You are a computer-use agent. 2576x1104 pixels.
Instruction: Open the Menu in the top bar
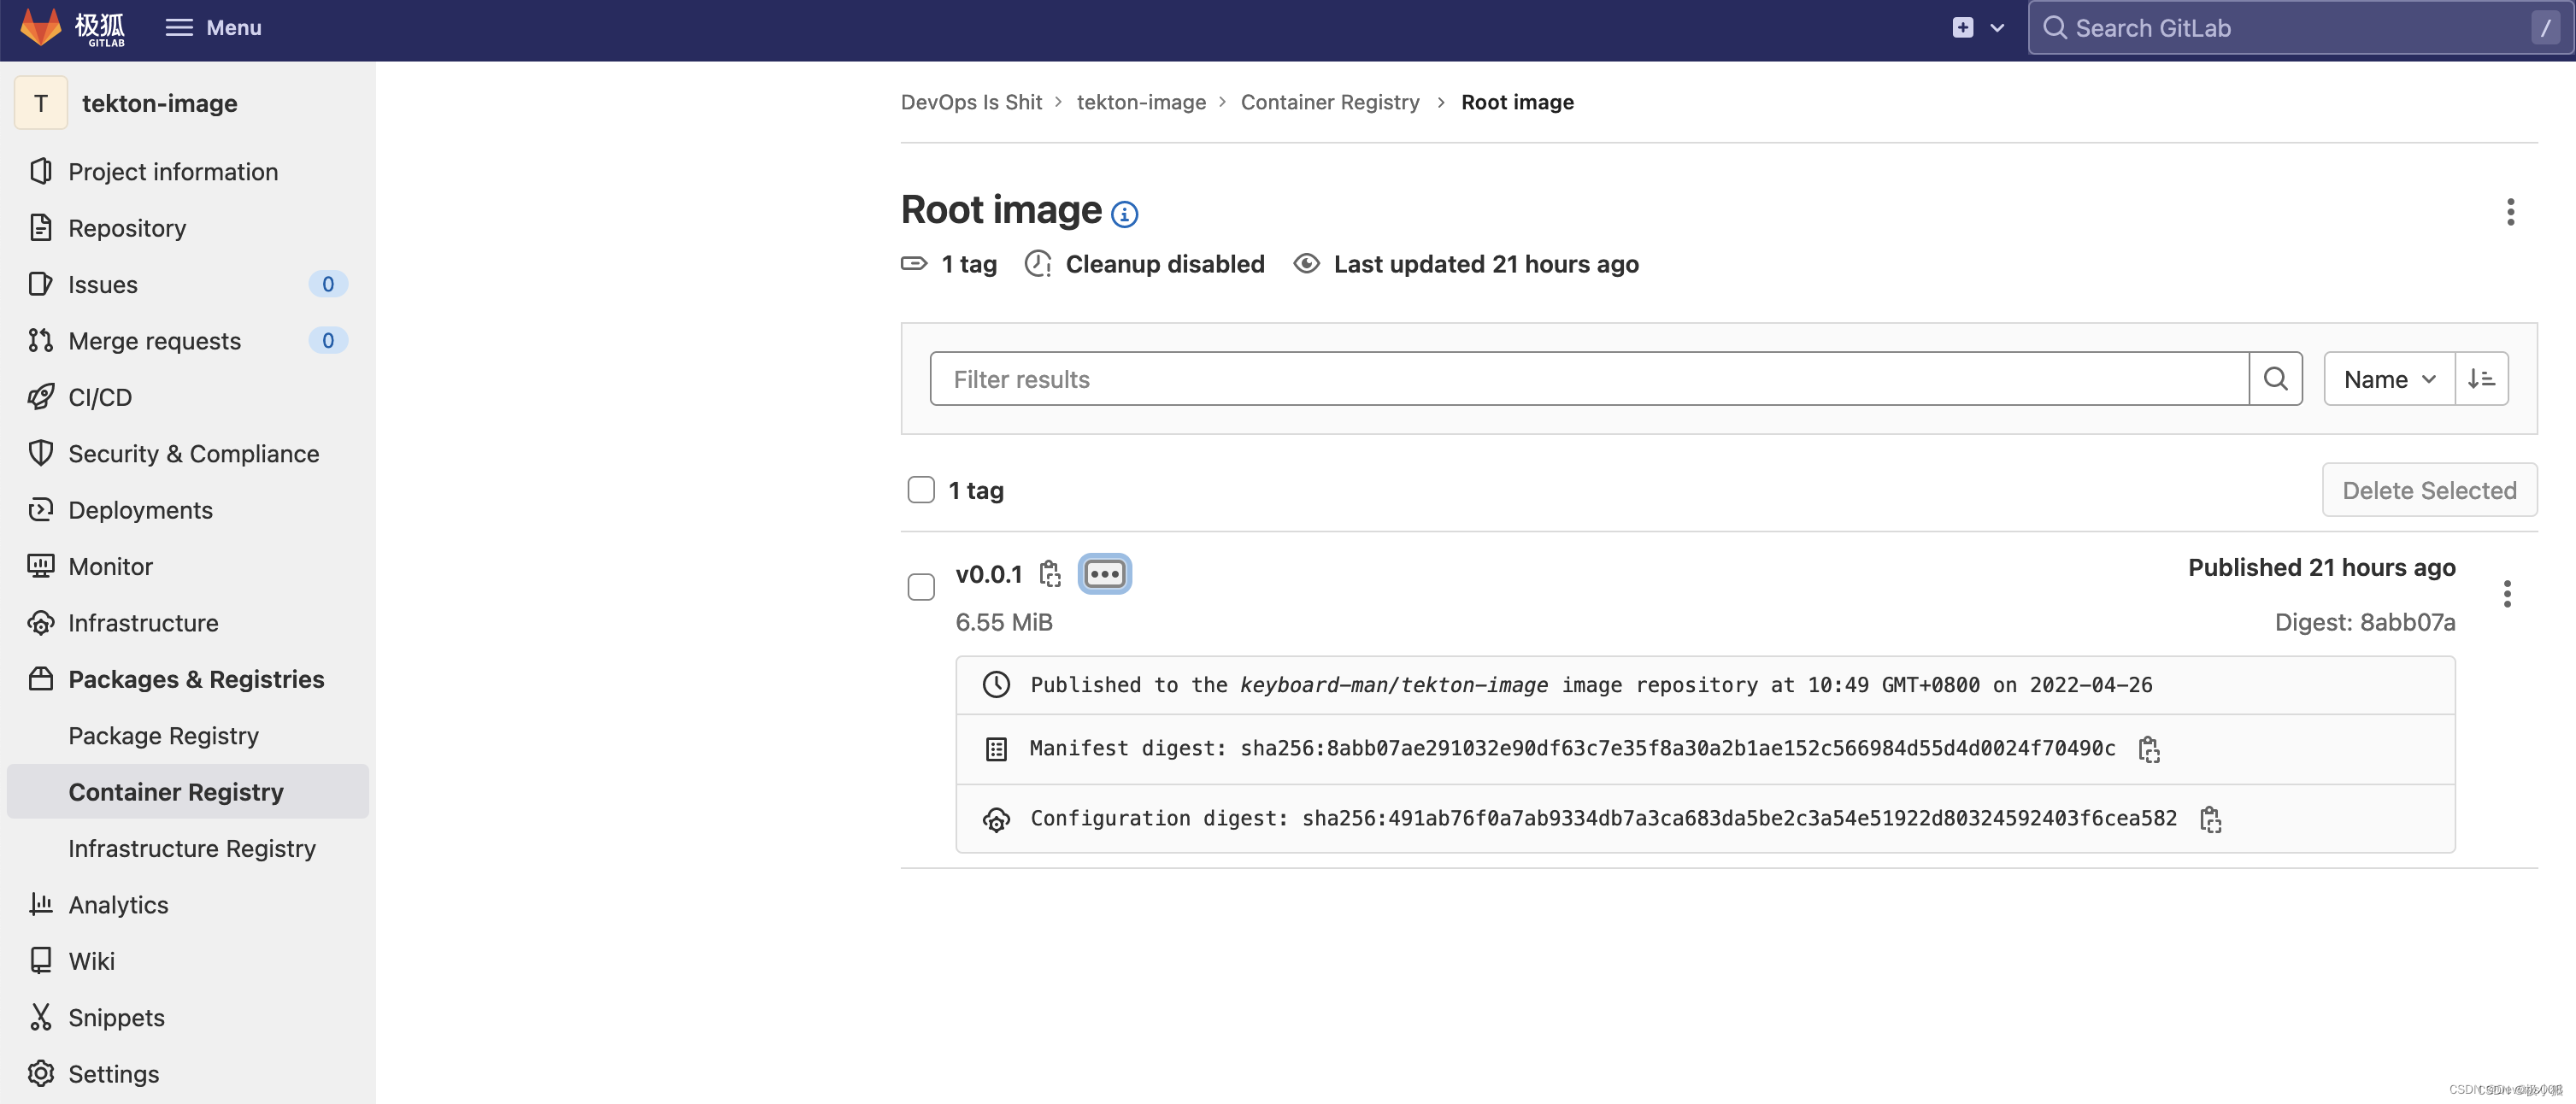[212, 27]
